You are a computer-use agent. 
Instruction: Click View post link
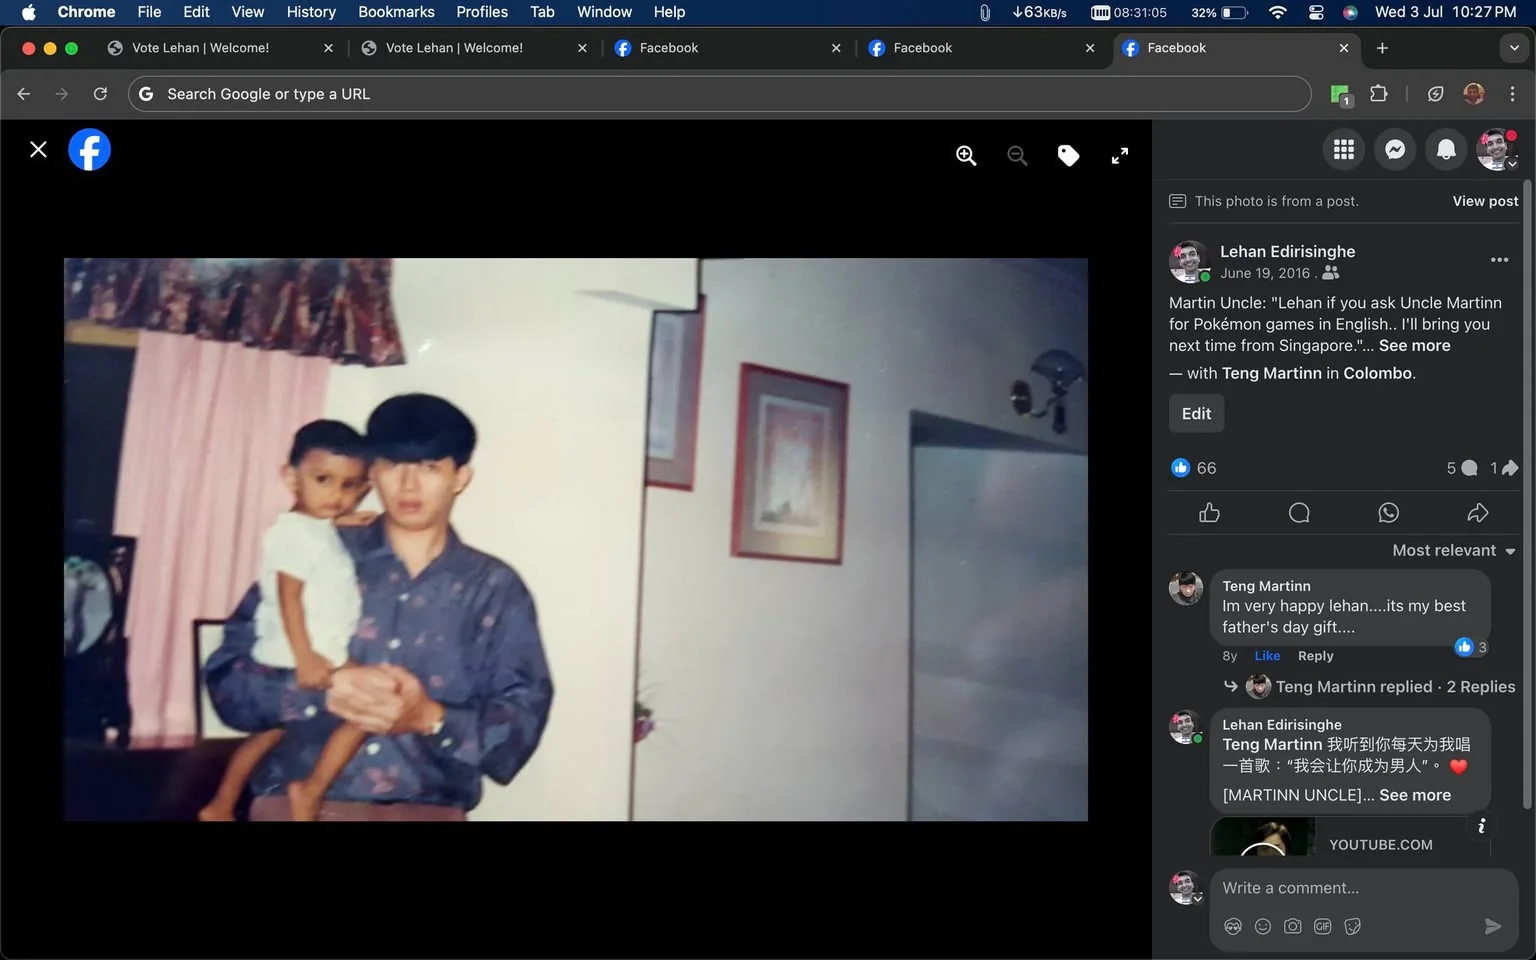tap(1485, 201)
